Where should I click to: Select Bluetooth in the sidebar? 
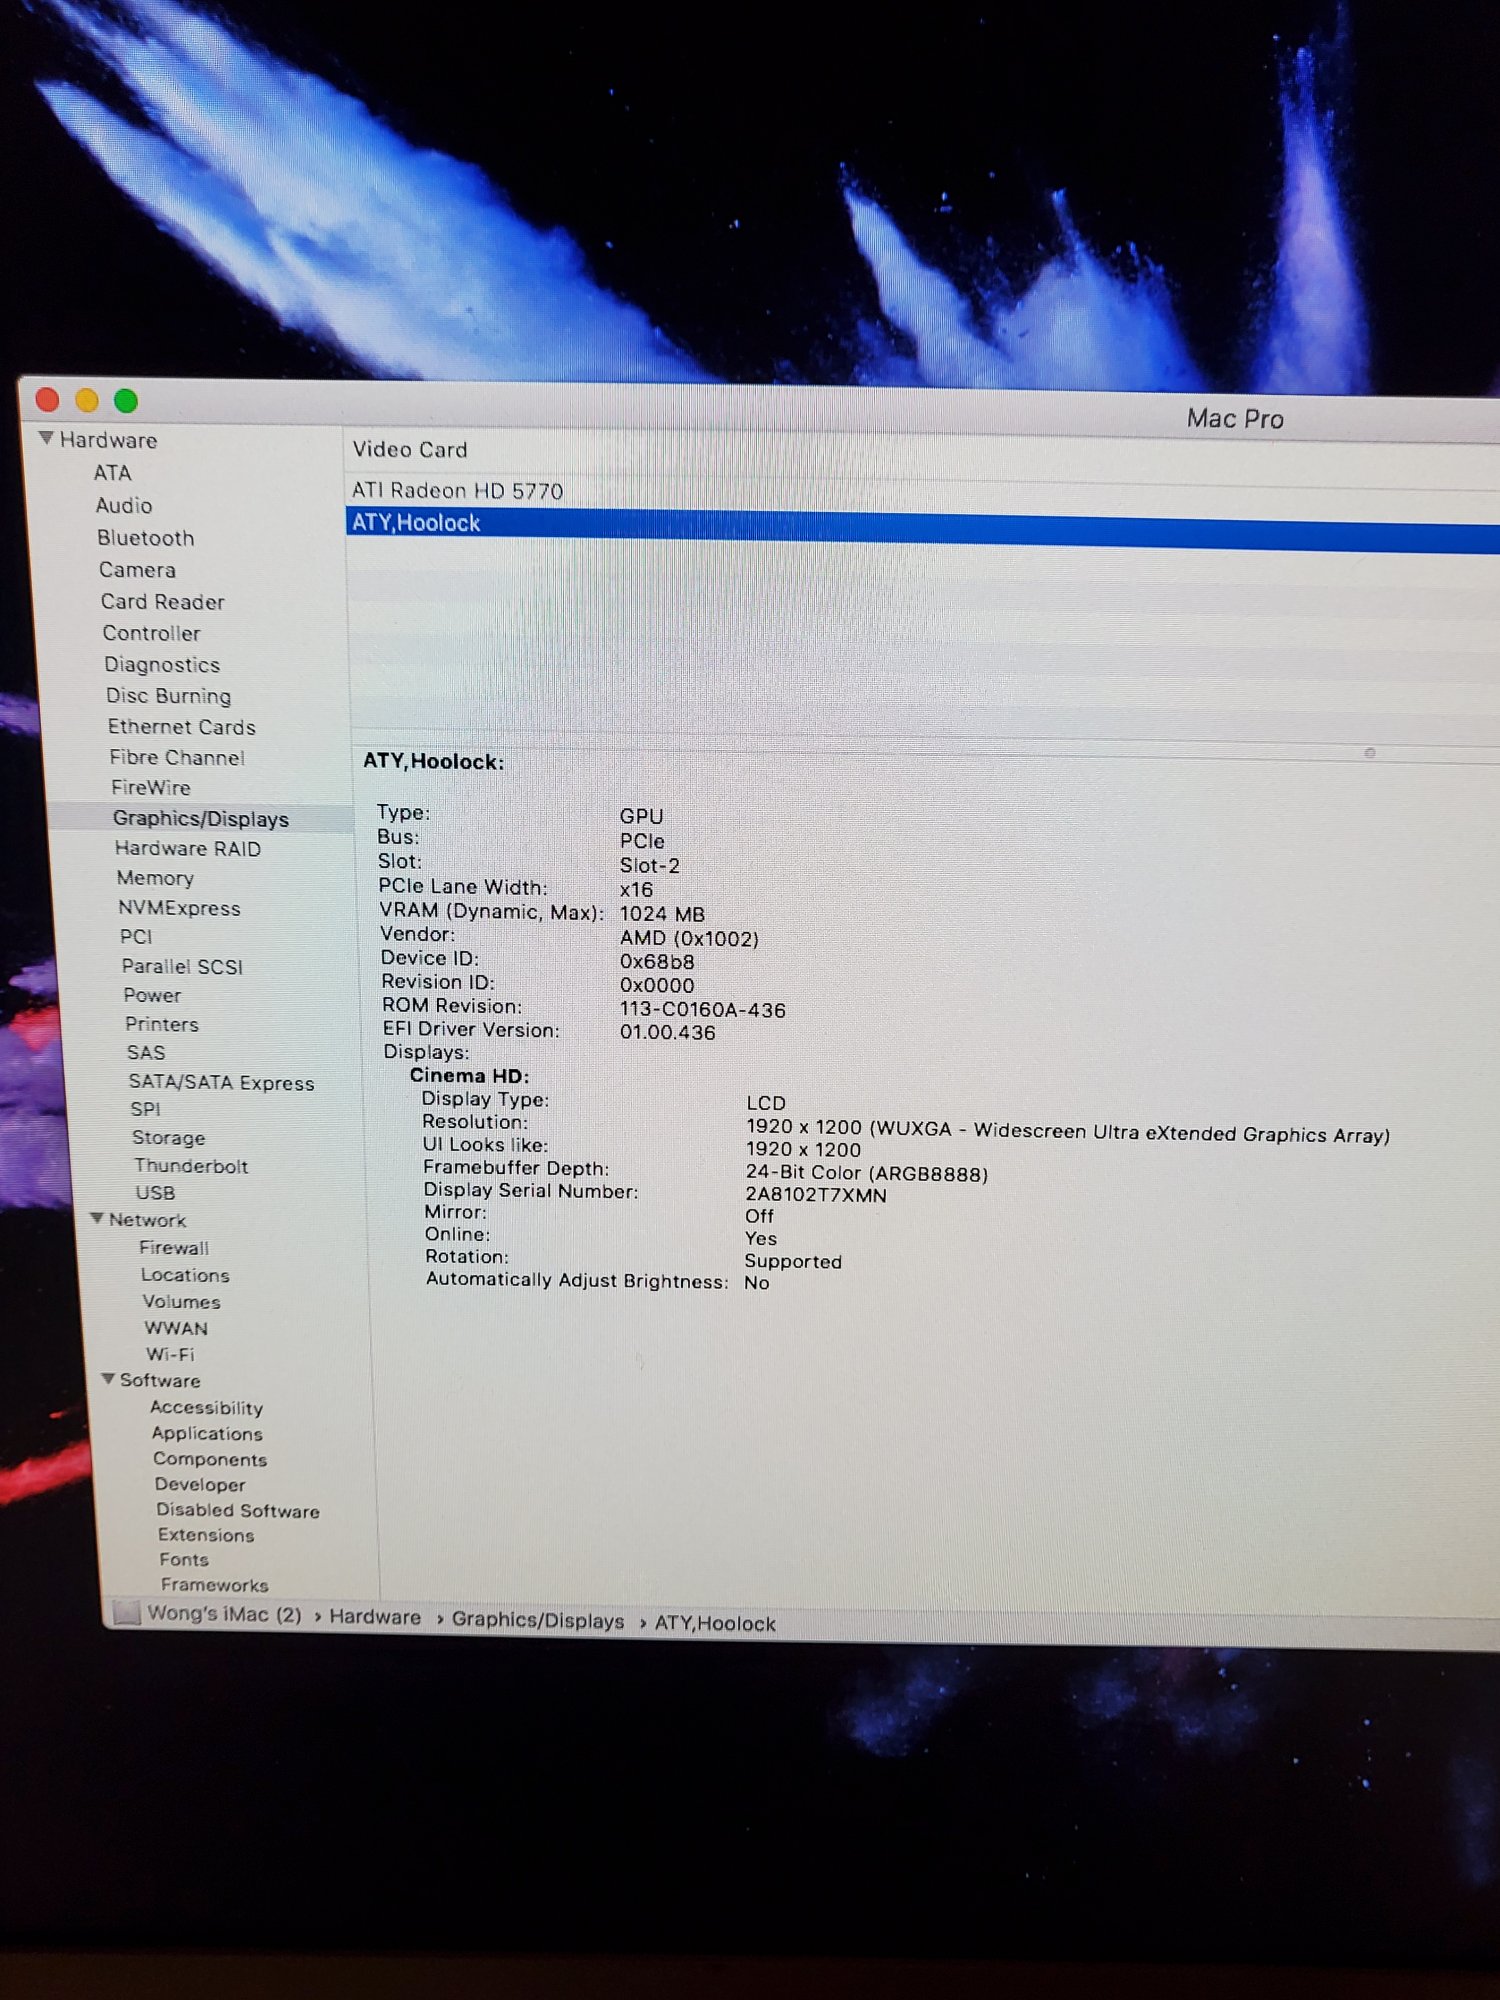146,538
